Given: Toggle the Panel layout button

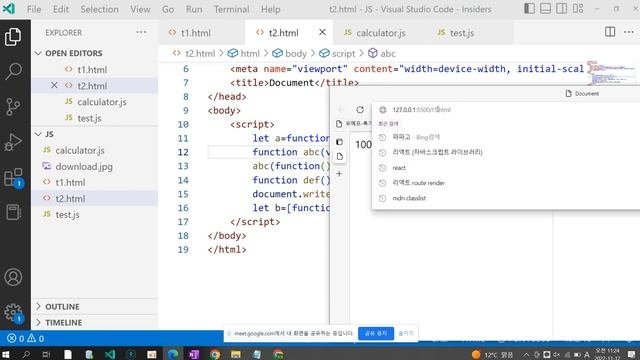Looking at the screenshot, I should coord(545,9).
